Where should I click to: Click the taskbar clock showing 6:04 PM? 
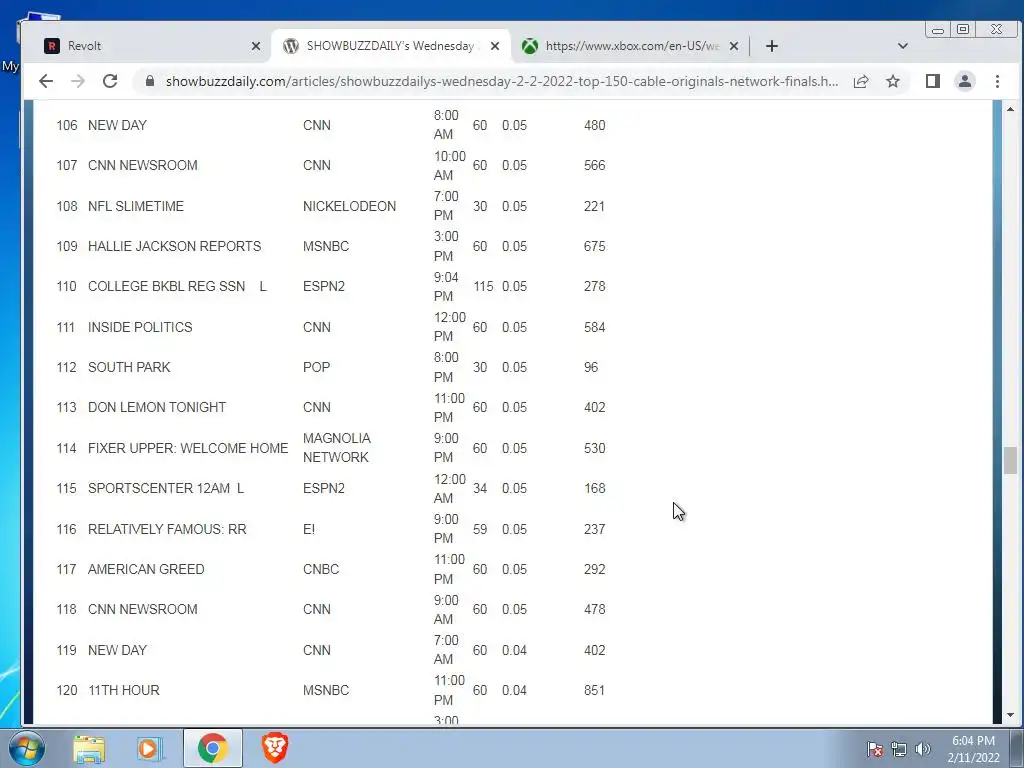973,749
